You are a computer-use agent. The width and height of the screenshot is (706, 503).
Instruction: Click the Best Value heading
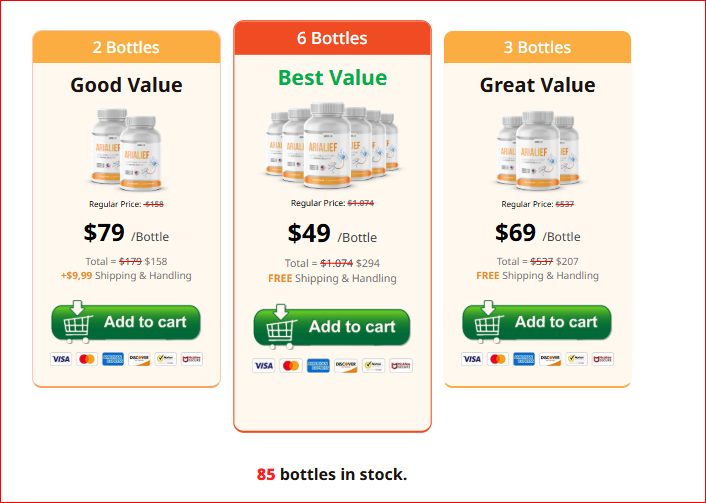tap(332, 77)
